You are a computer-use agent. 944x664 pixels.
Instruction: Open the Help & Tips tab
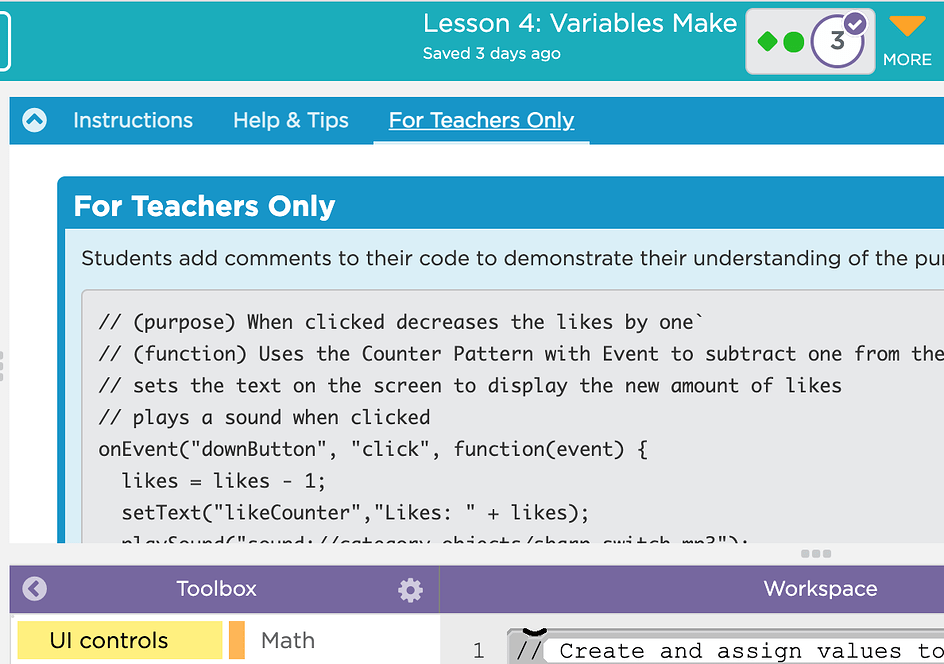(x=291, y=120)
